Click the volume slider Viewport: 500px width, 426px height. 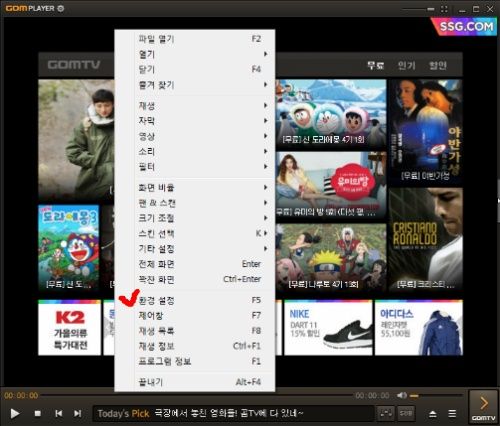click(x=436, y=396)
